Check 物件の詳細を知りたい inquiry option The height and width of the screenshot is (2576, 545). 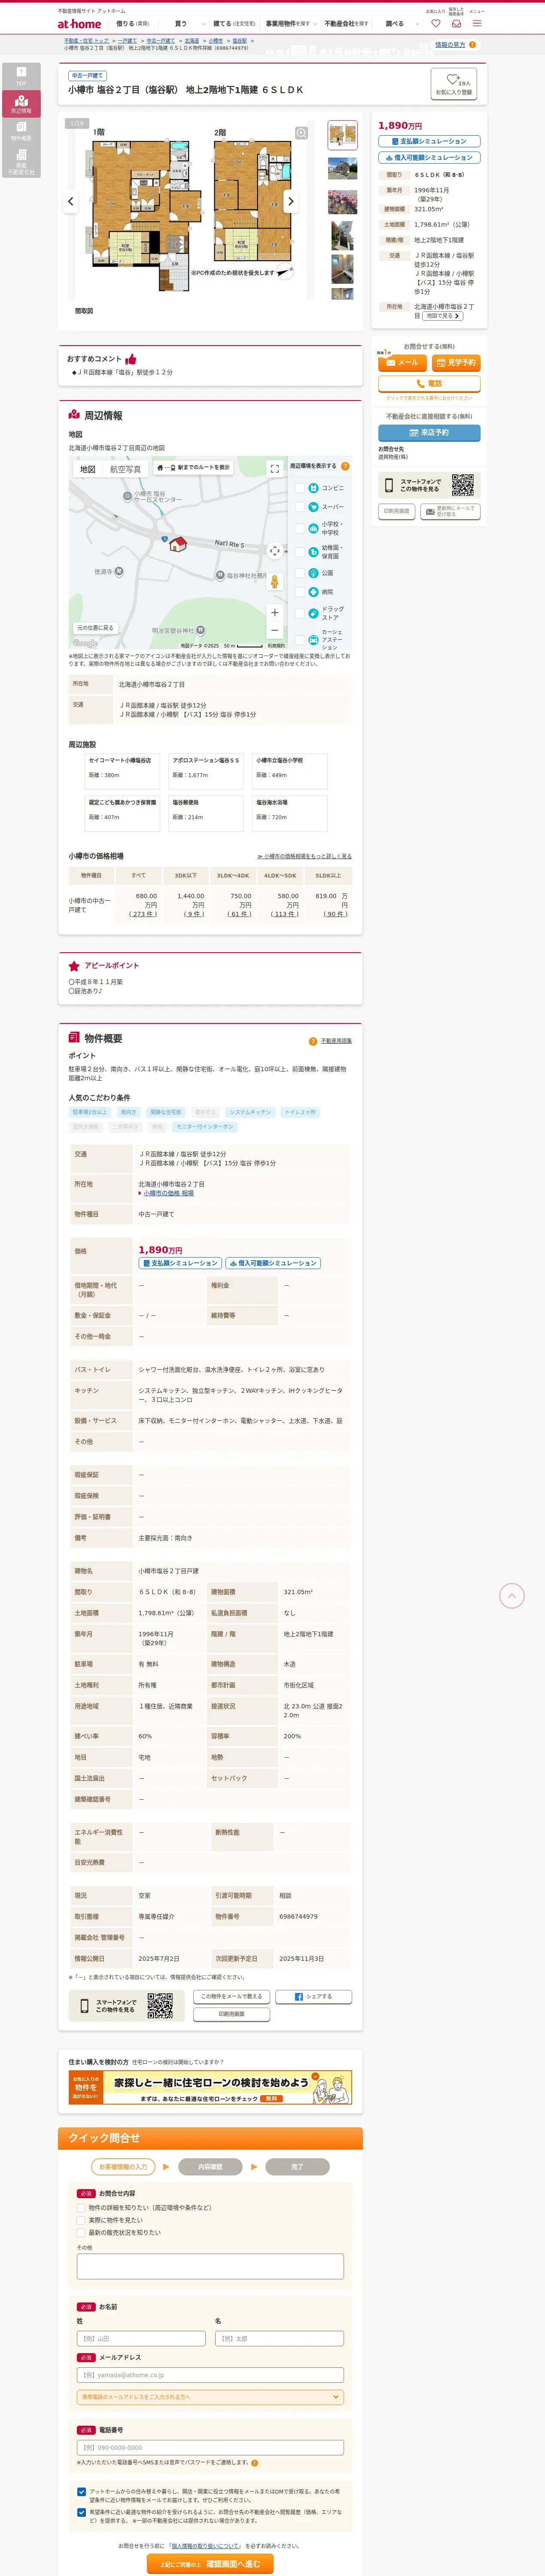[x=81, y=2207]
